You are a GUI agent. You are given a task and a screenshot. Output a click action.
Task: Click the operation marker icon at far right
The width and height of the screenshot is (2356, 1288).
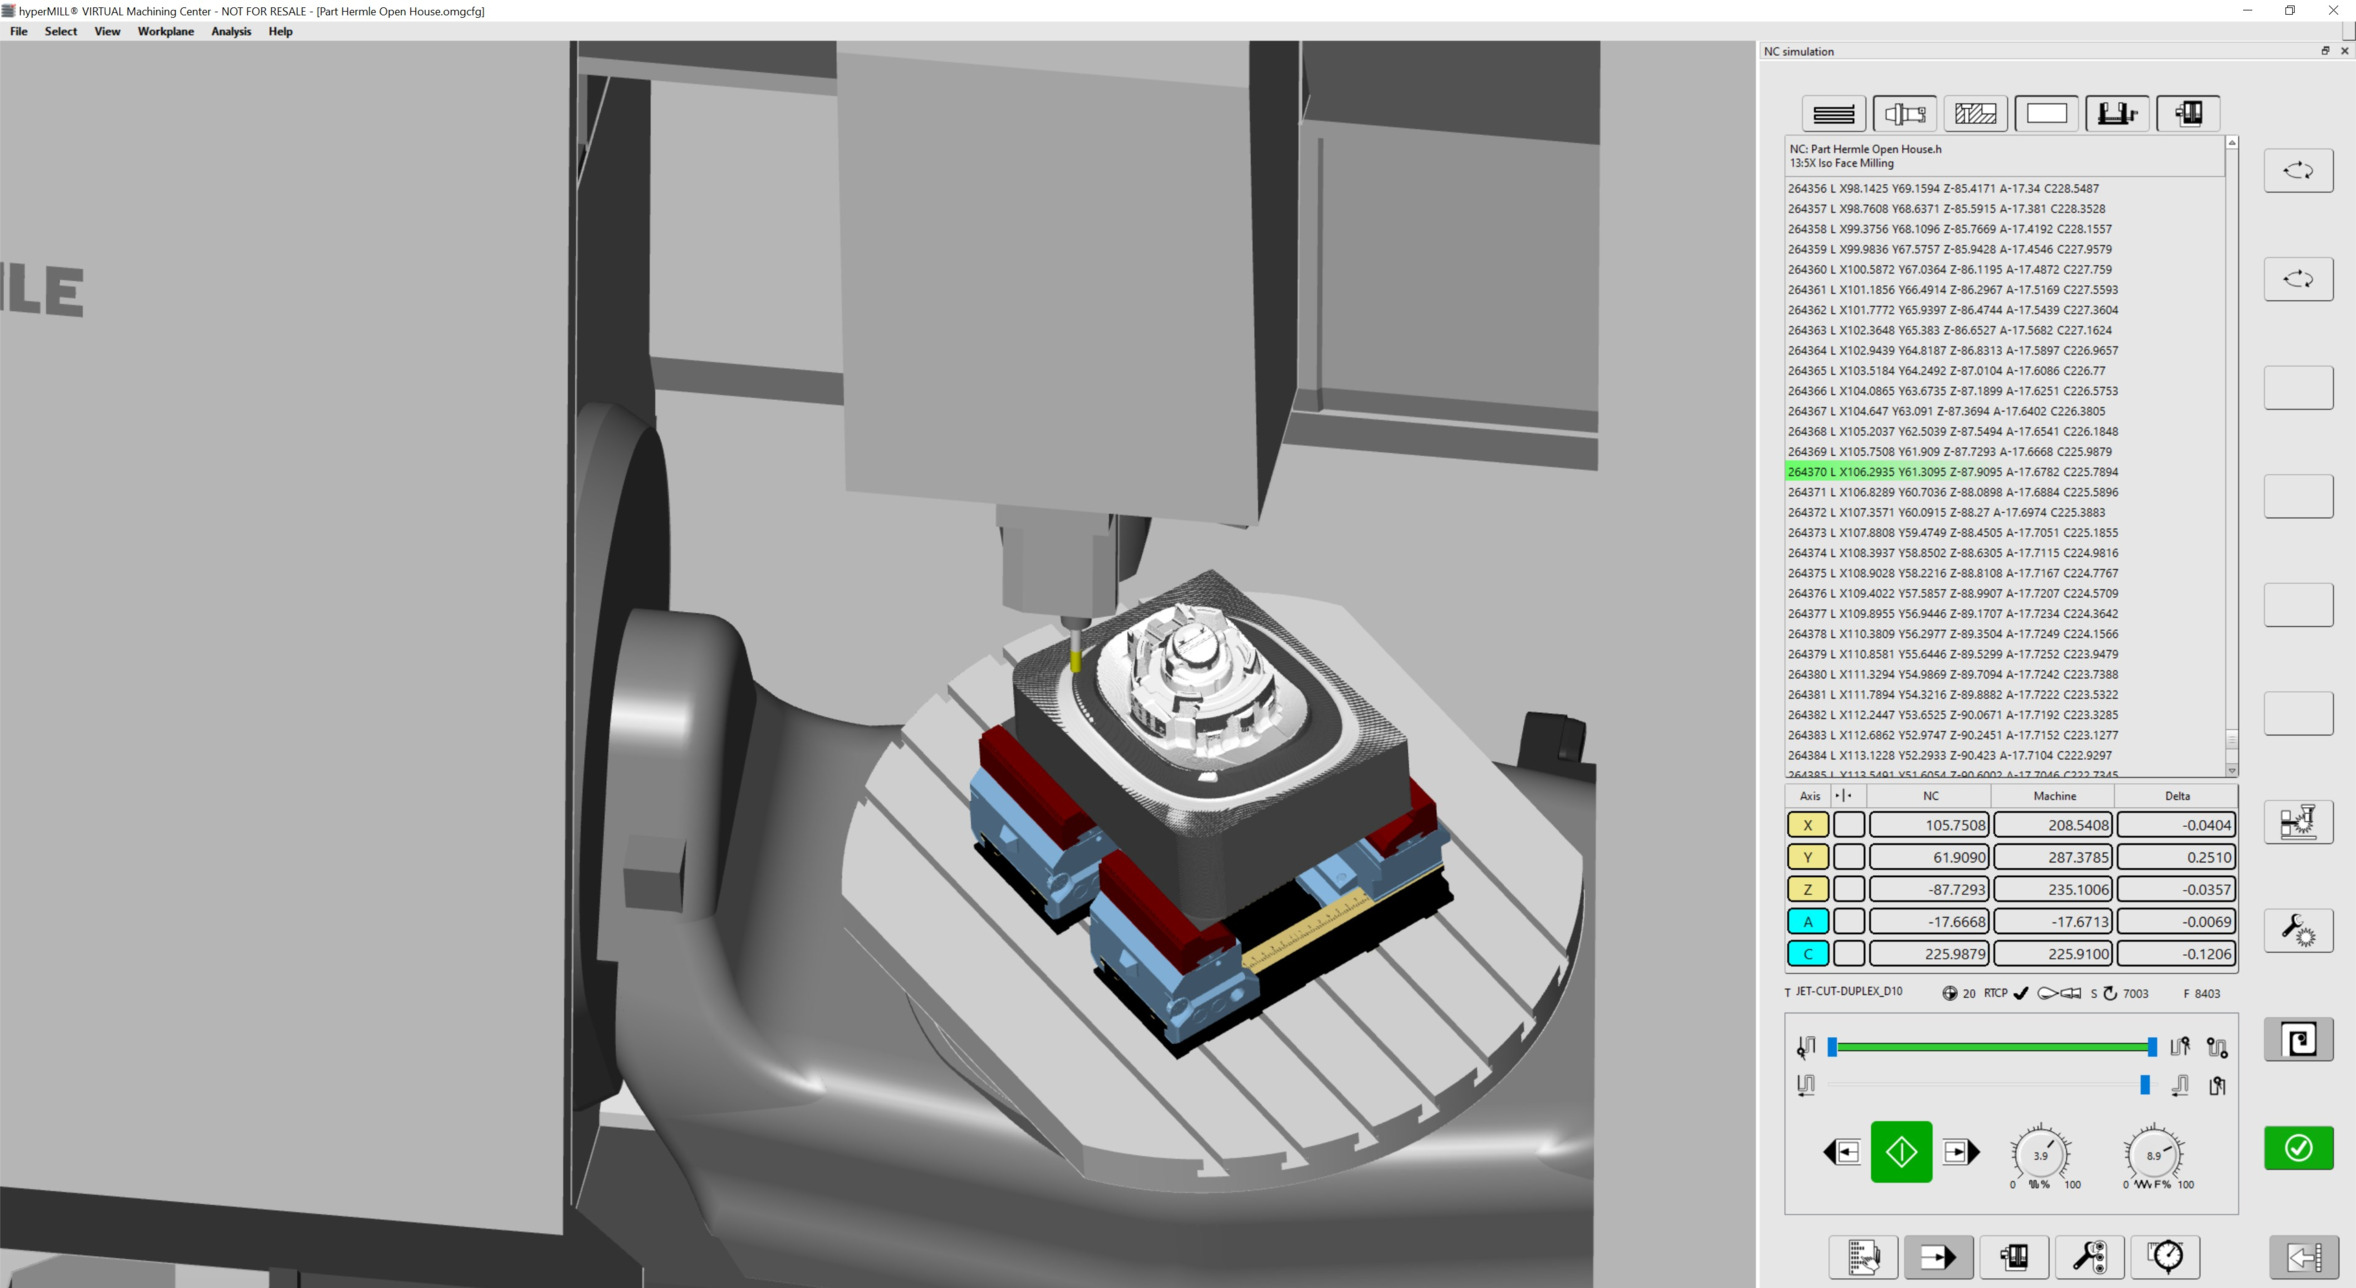click(x=2217, y=1085)
